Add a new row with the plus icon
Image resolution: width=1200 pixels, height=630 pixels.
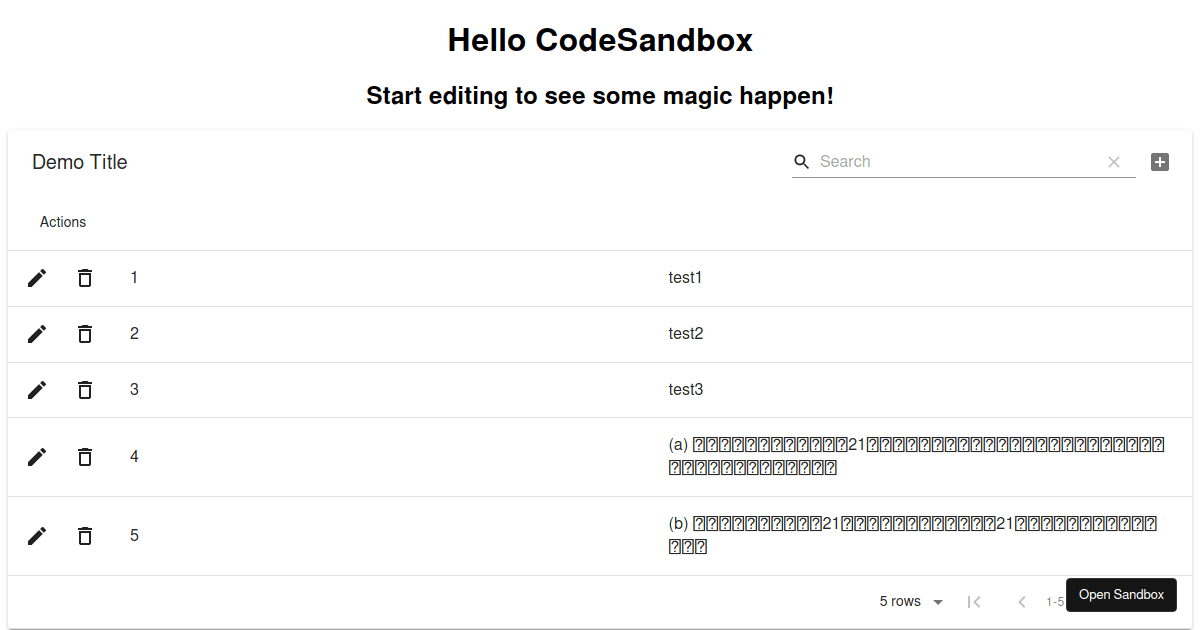point(1159,161)
